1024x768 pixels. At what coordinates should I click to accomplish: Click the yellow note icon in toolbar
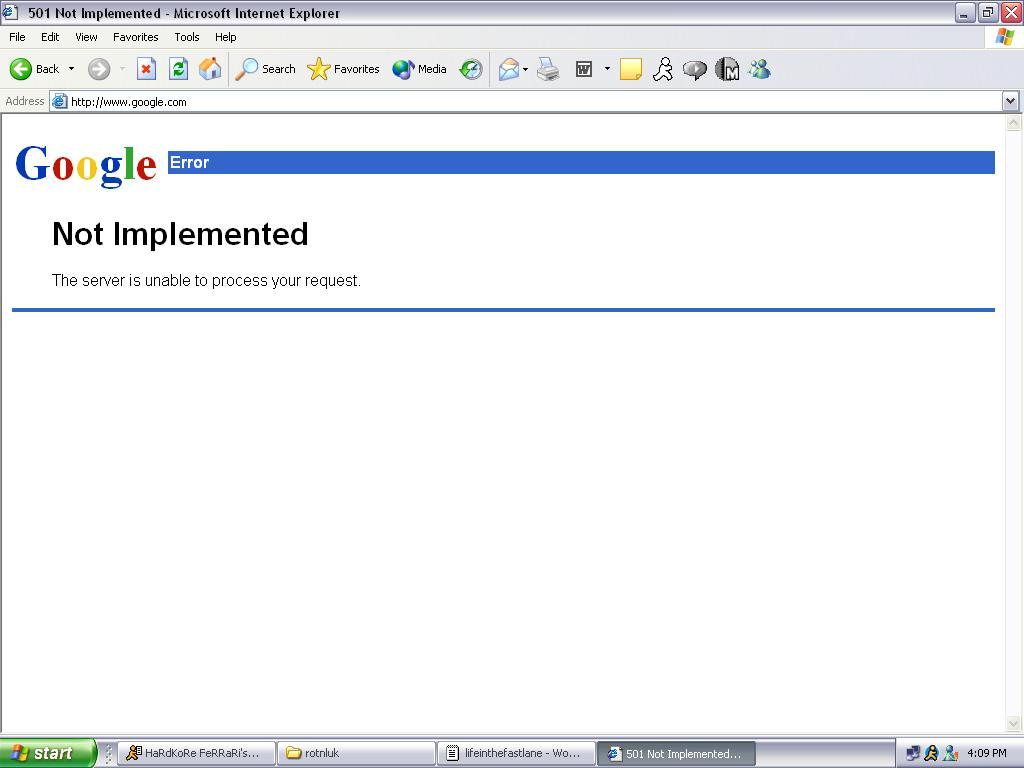click(630, 69)
